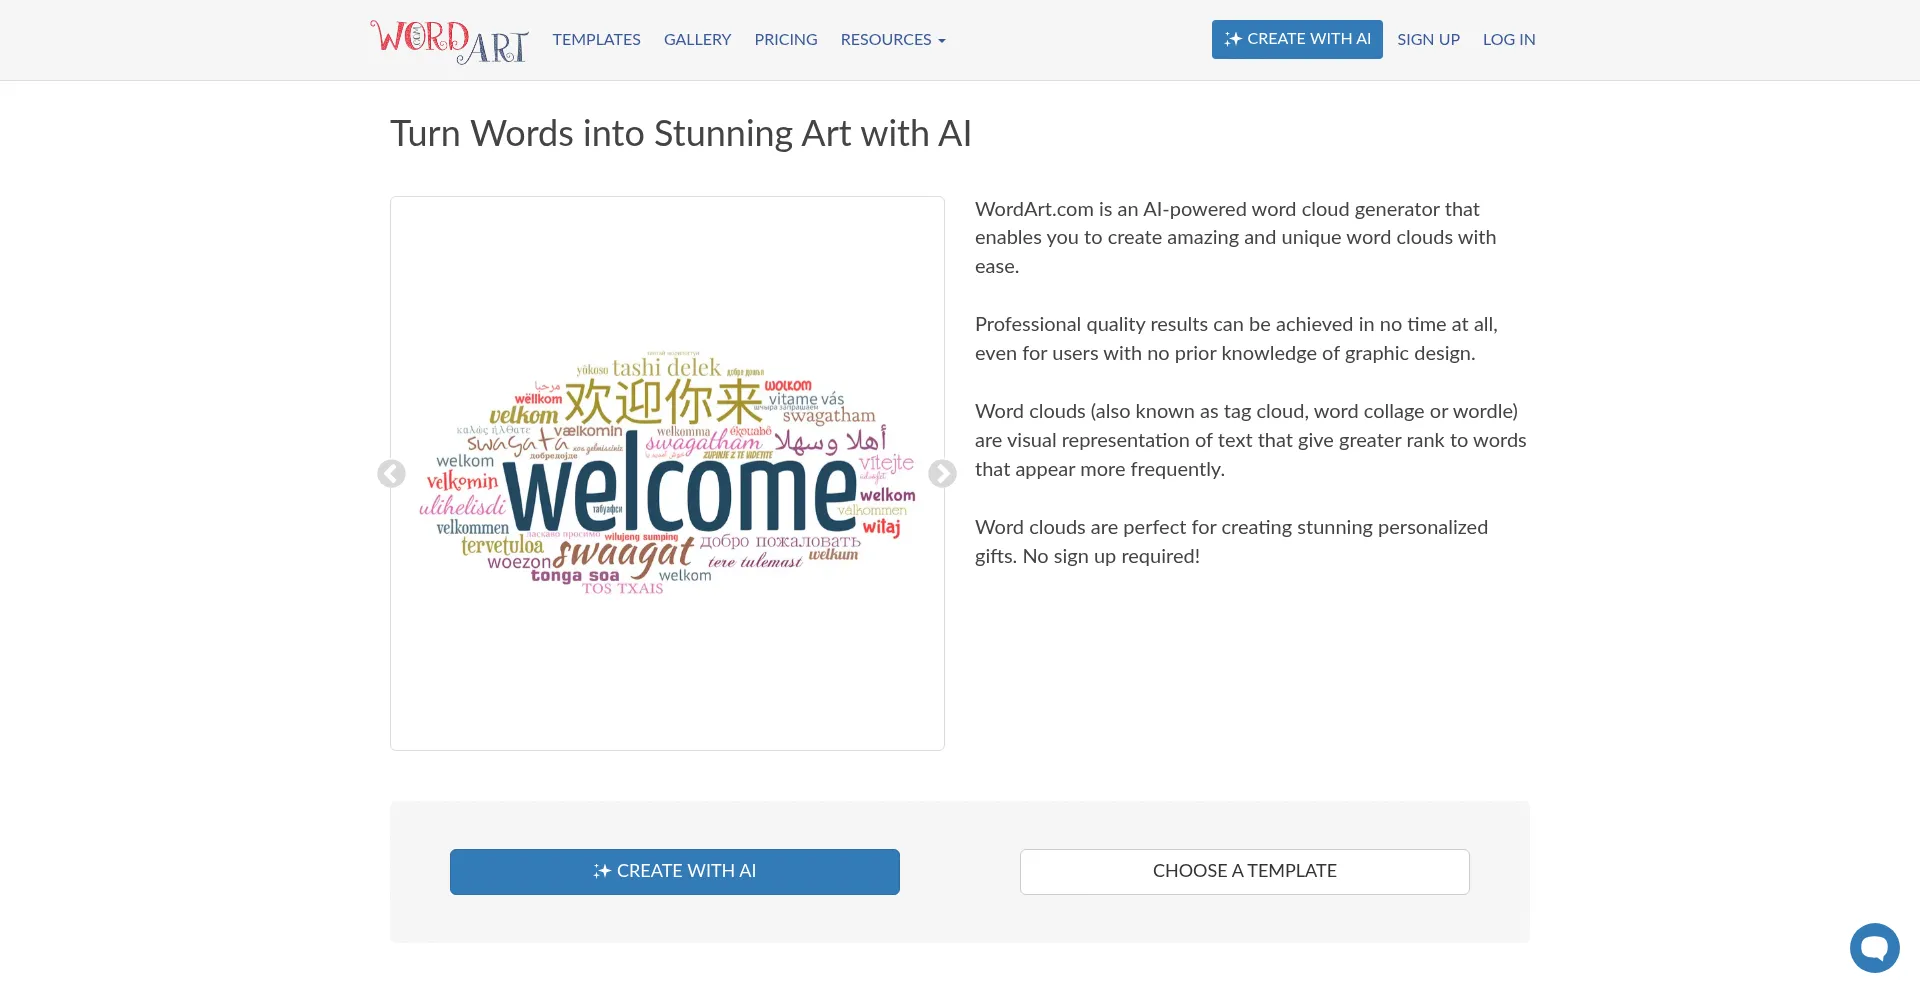
Task: Select the heading Turn Words into Stunning Art
Action: click(x=681, y=133)
